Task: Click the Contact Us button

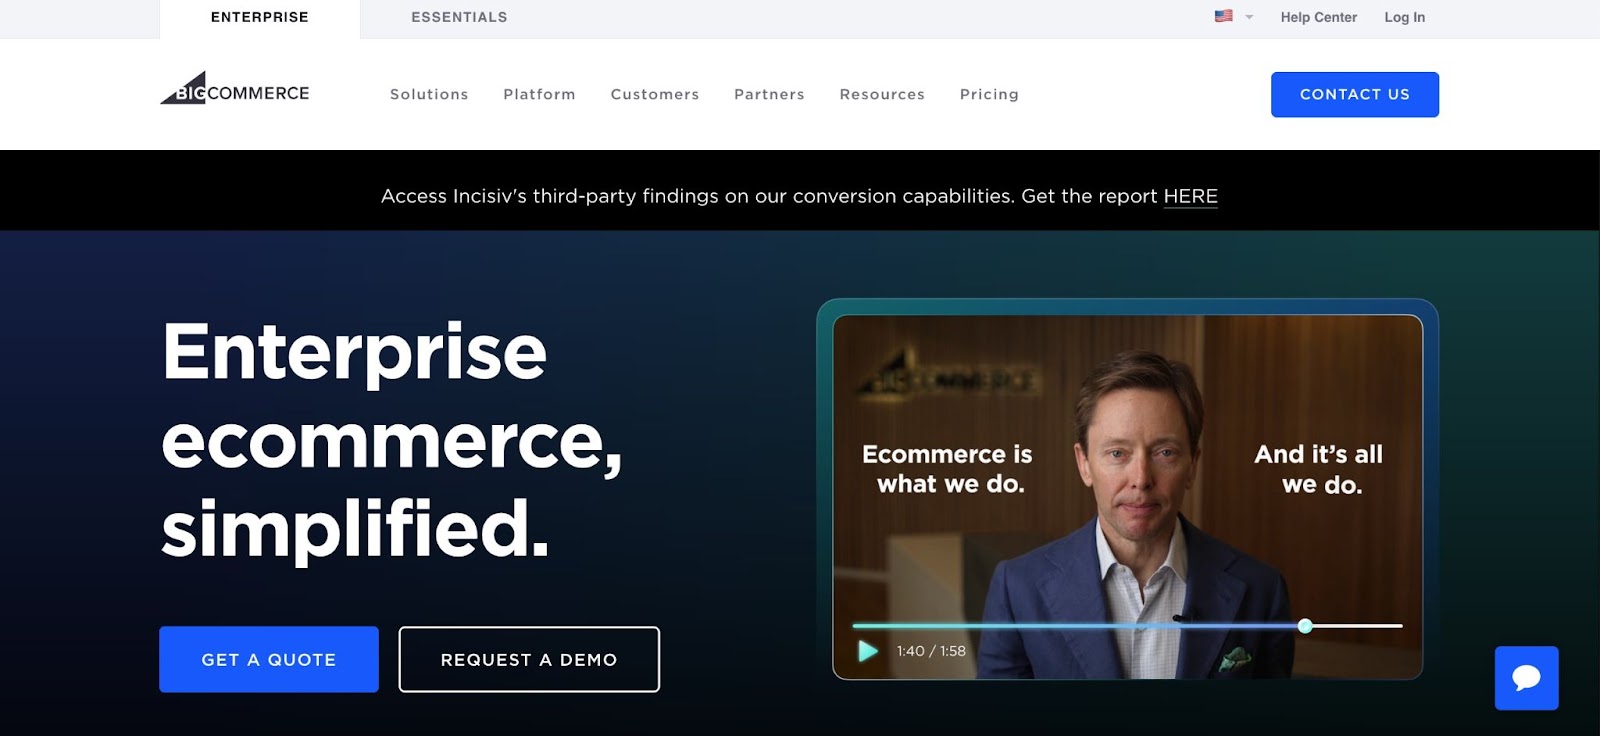Action: point(1354,94)
